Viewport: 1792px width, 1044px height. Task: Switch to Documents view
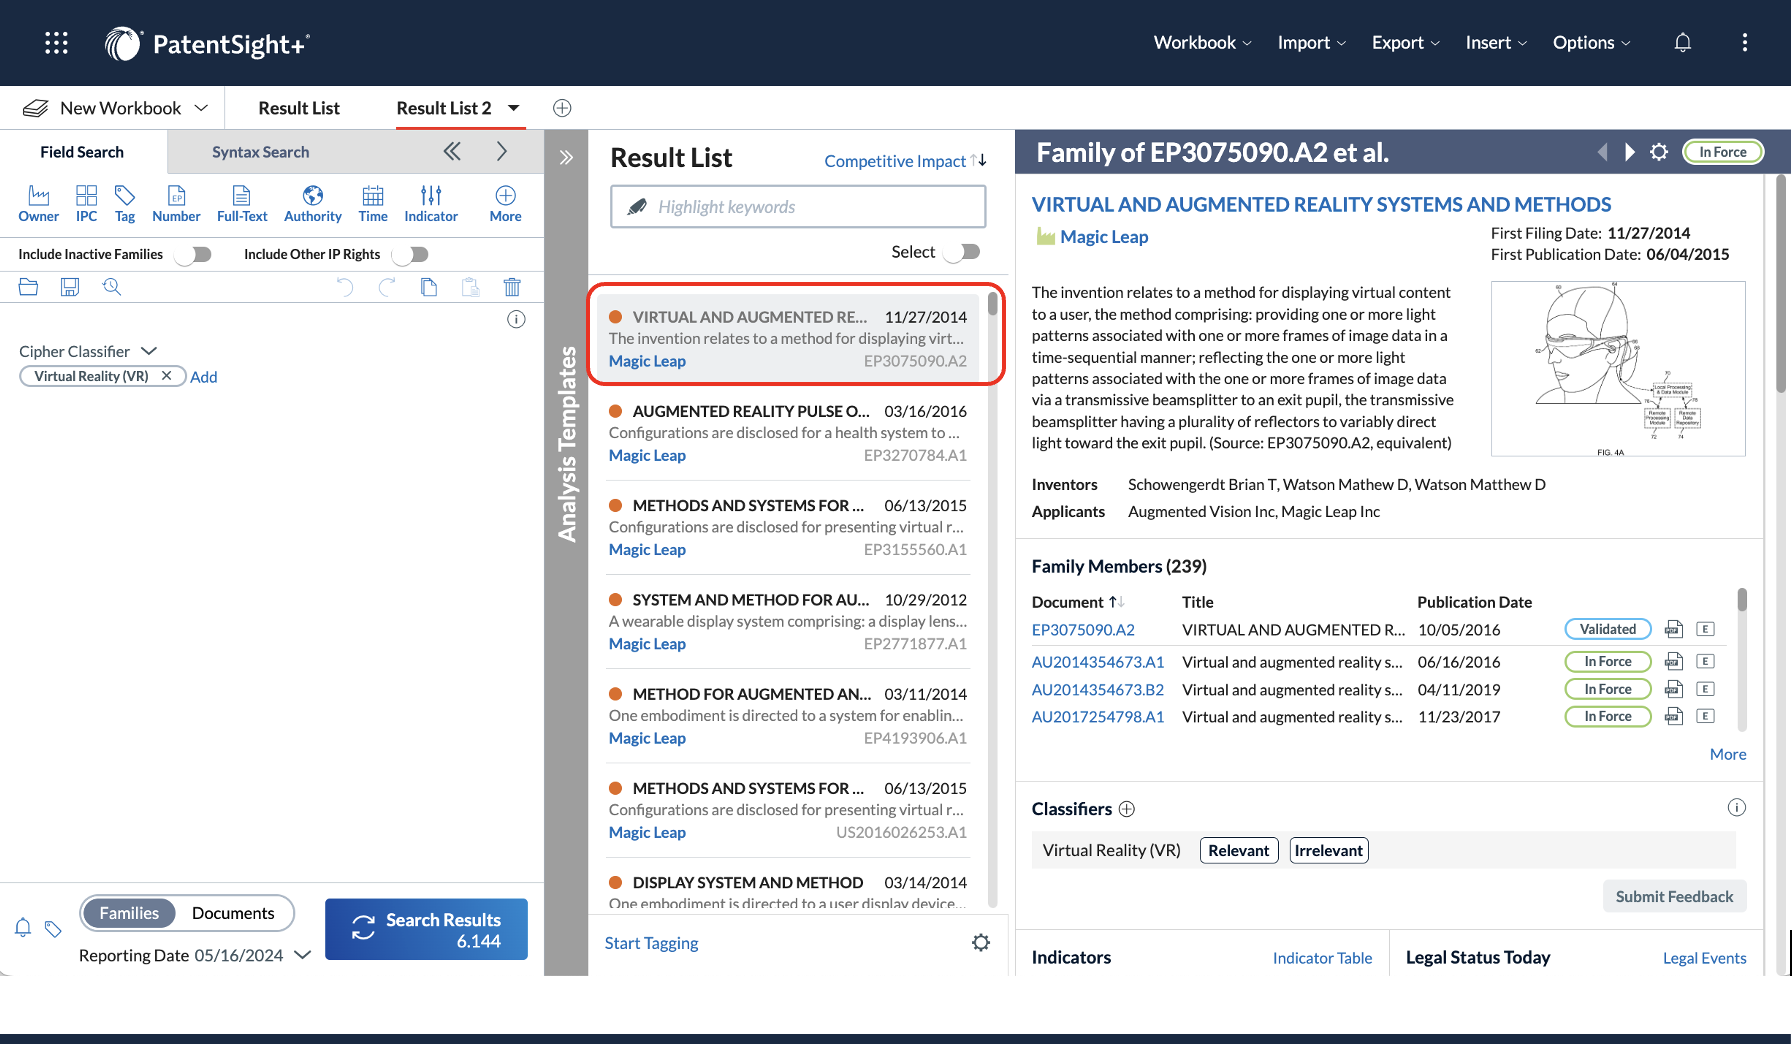233,913
